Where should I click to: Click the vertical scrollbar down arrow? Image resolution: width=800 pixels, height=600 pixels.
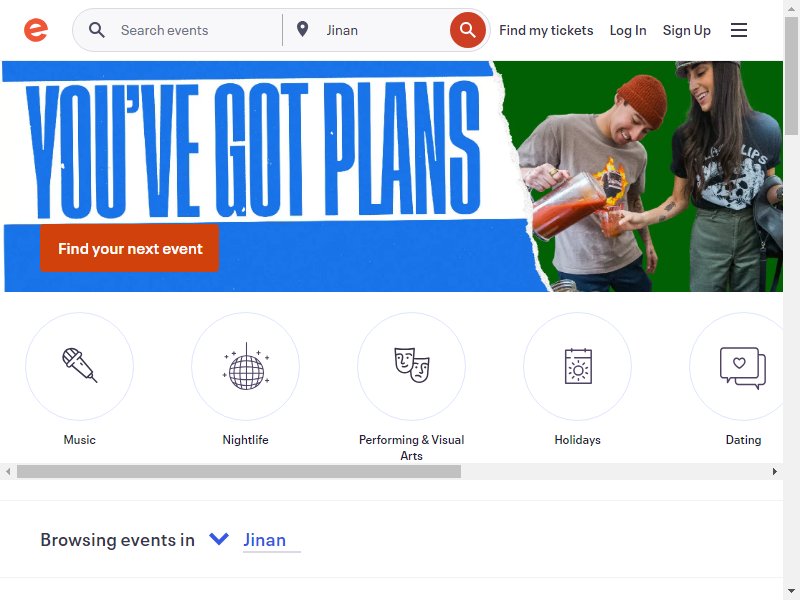point(791,592)
